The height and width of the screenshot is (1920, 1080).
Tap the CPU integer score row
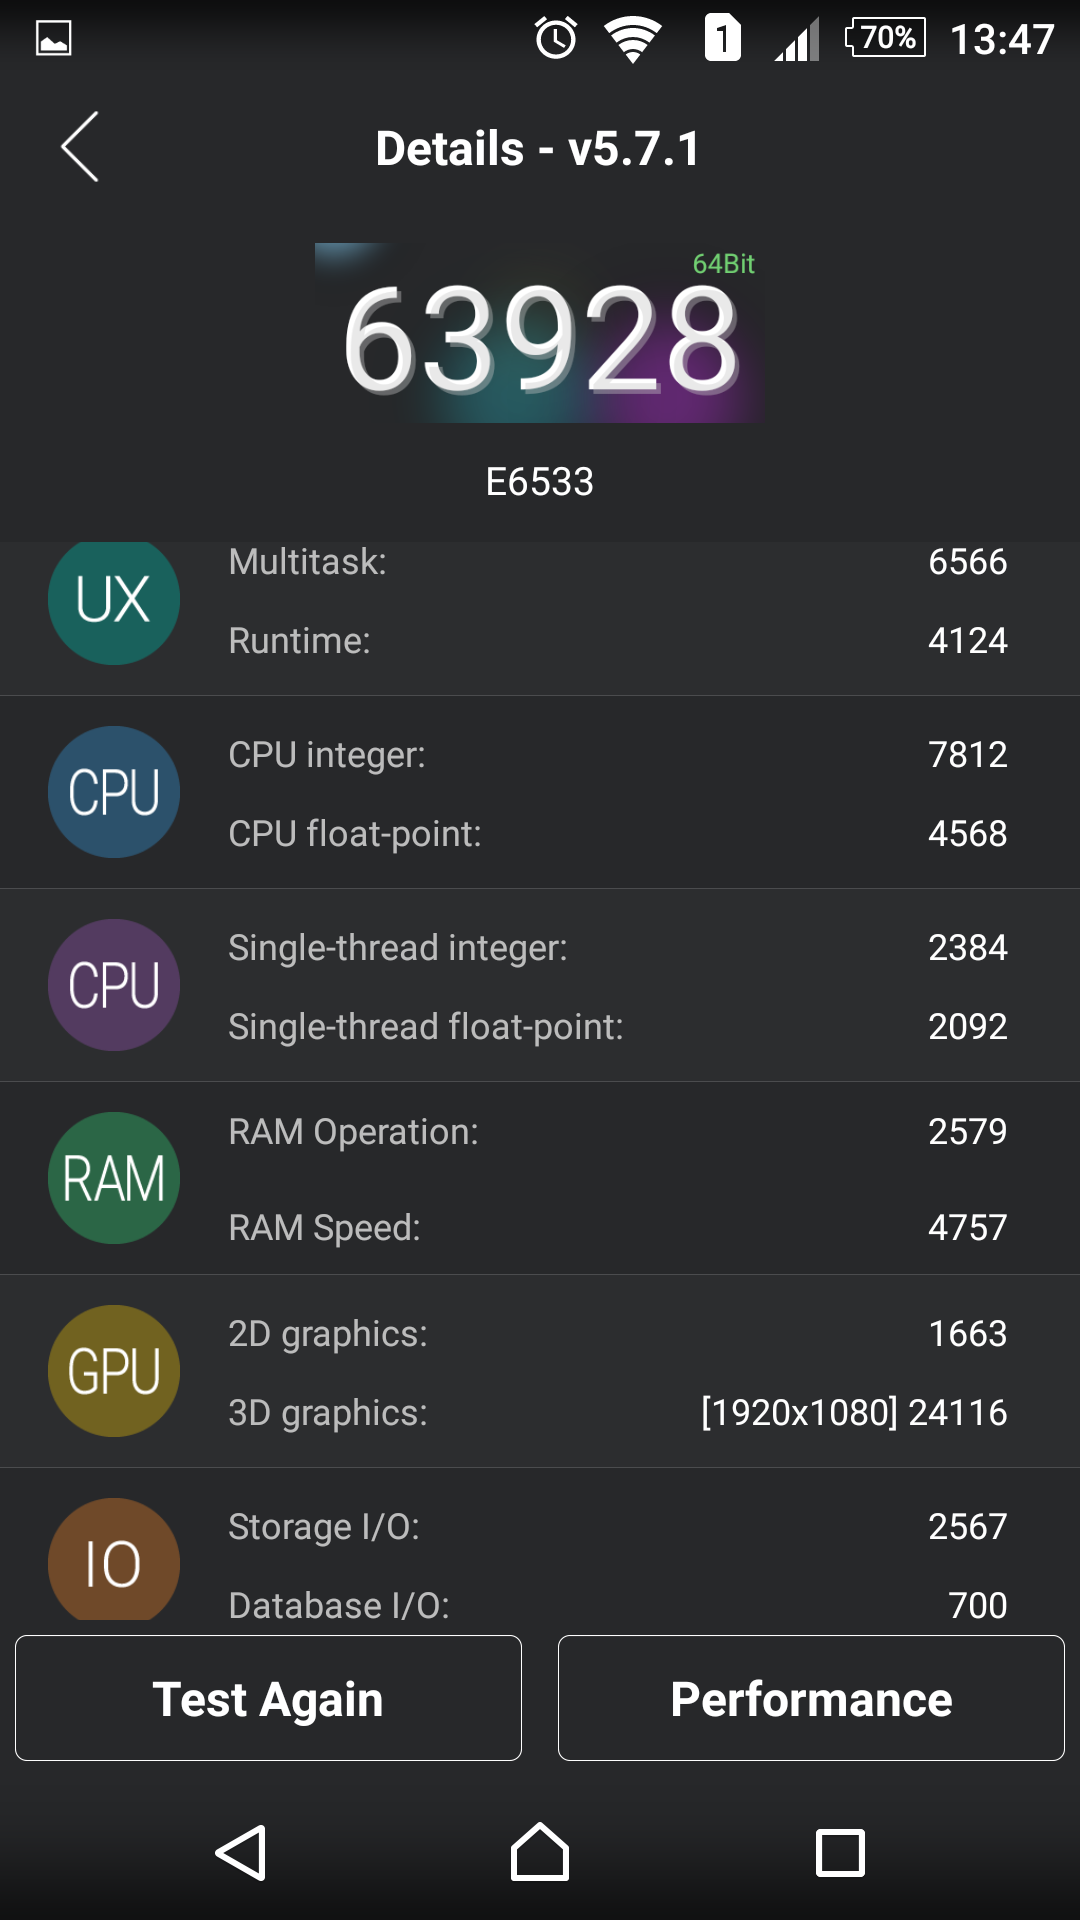(617, 755)
